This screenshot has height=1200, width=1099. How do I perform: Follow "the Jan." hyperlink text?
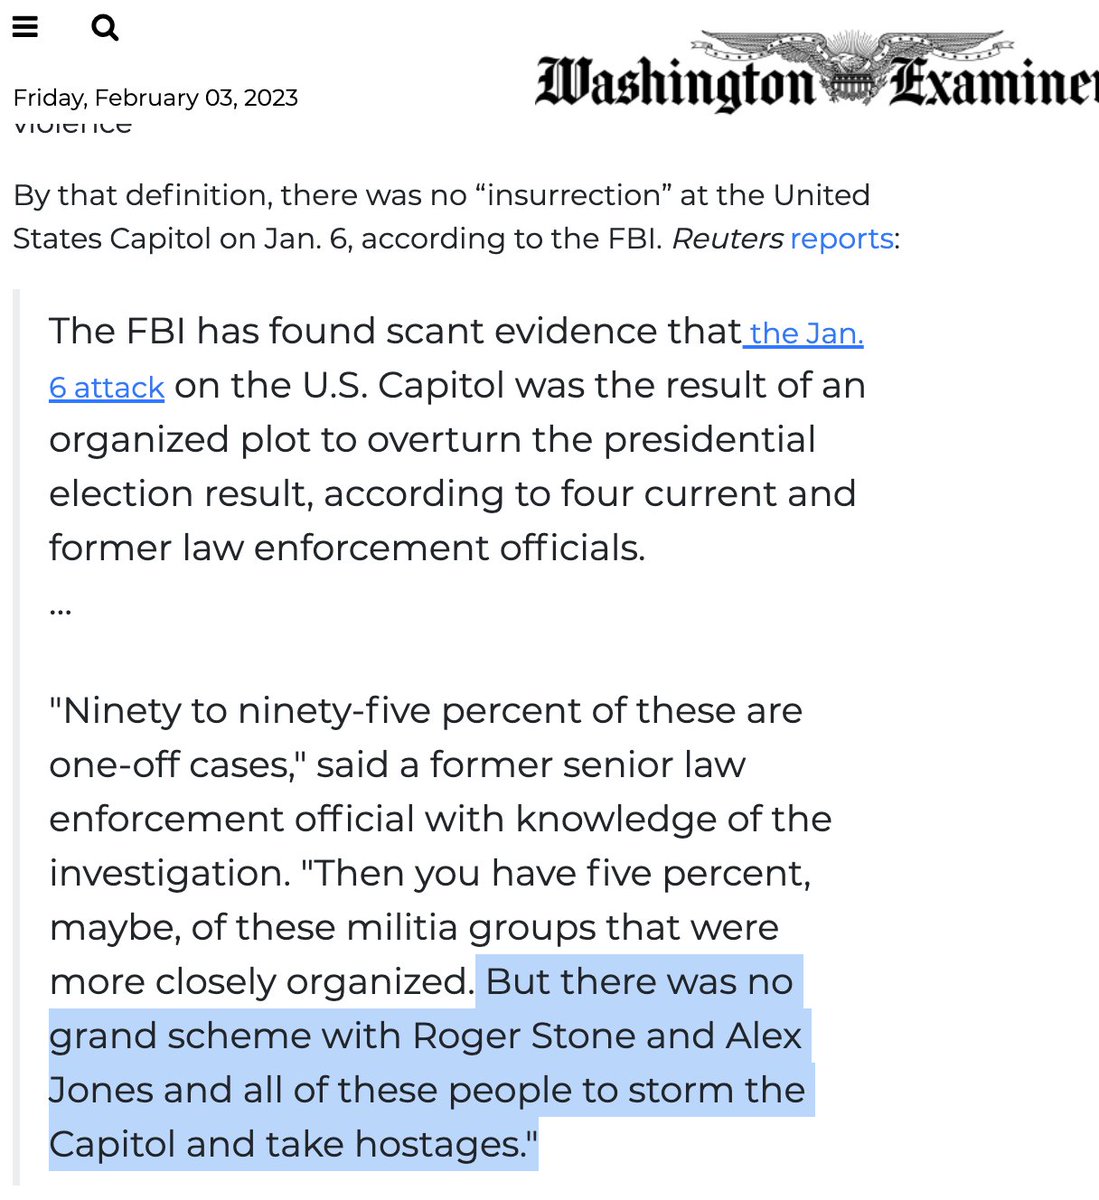(806, 332)
